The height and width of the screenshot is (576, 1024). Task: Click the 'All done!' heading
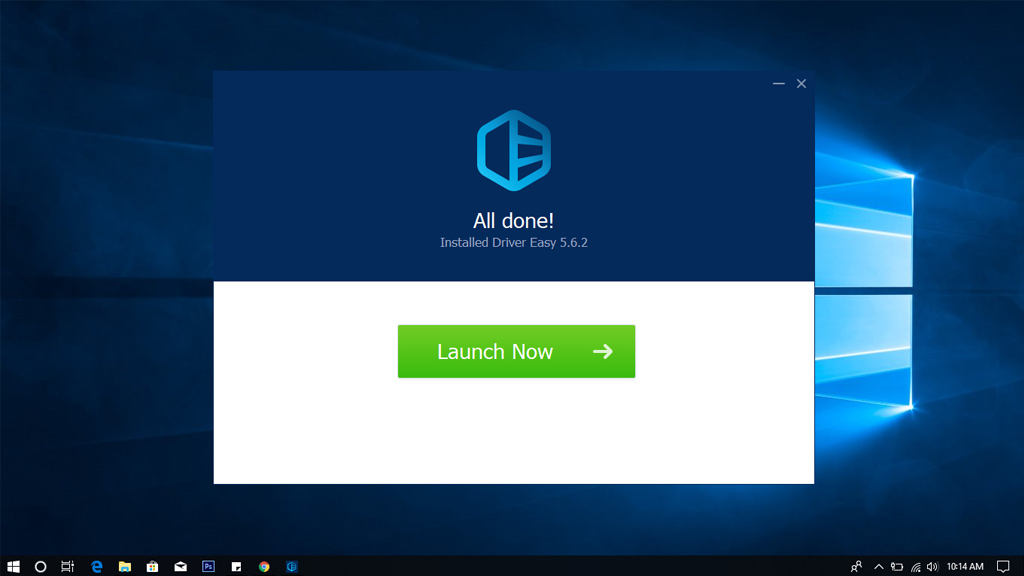(513, 221)
